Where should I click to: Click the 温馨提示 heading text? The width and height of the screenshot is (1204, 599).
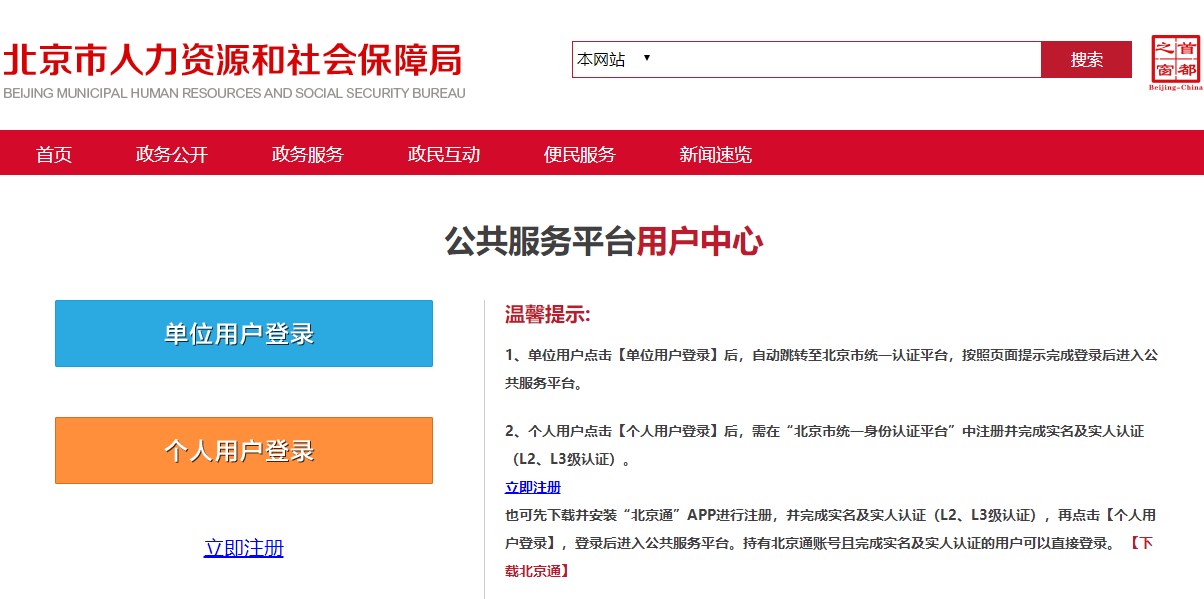coord(548,315)
